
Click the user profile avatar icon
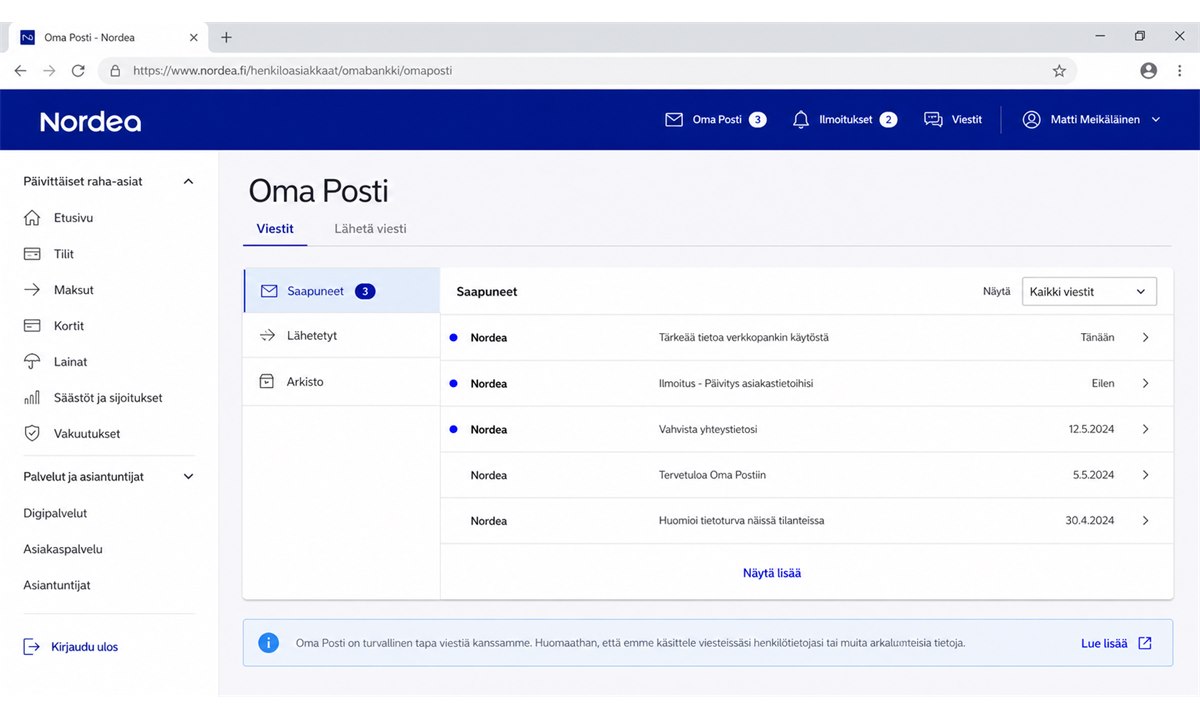pos(1031,119)
